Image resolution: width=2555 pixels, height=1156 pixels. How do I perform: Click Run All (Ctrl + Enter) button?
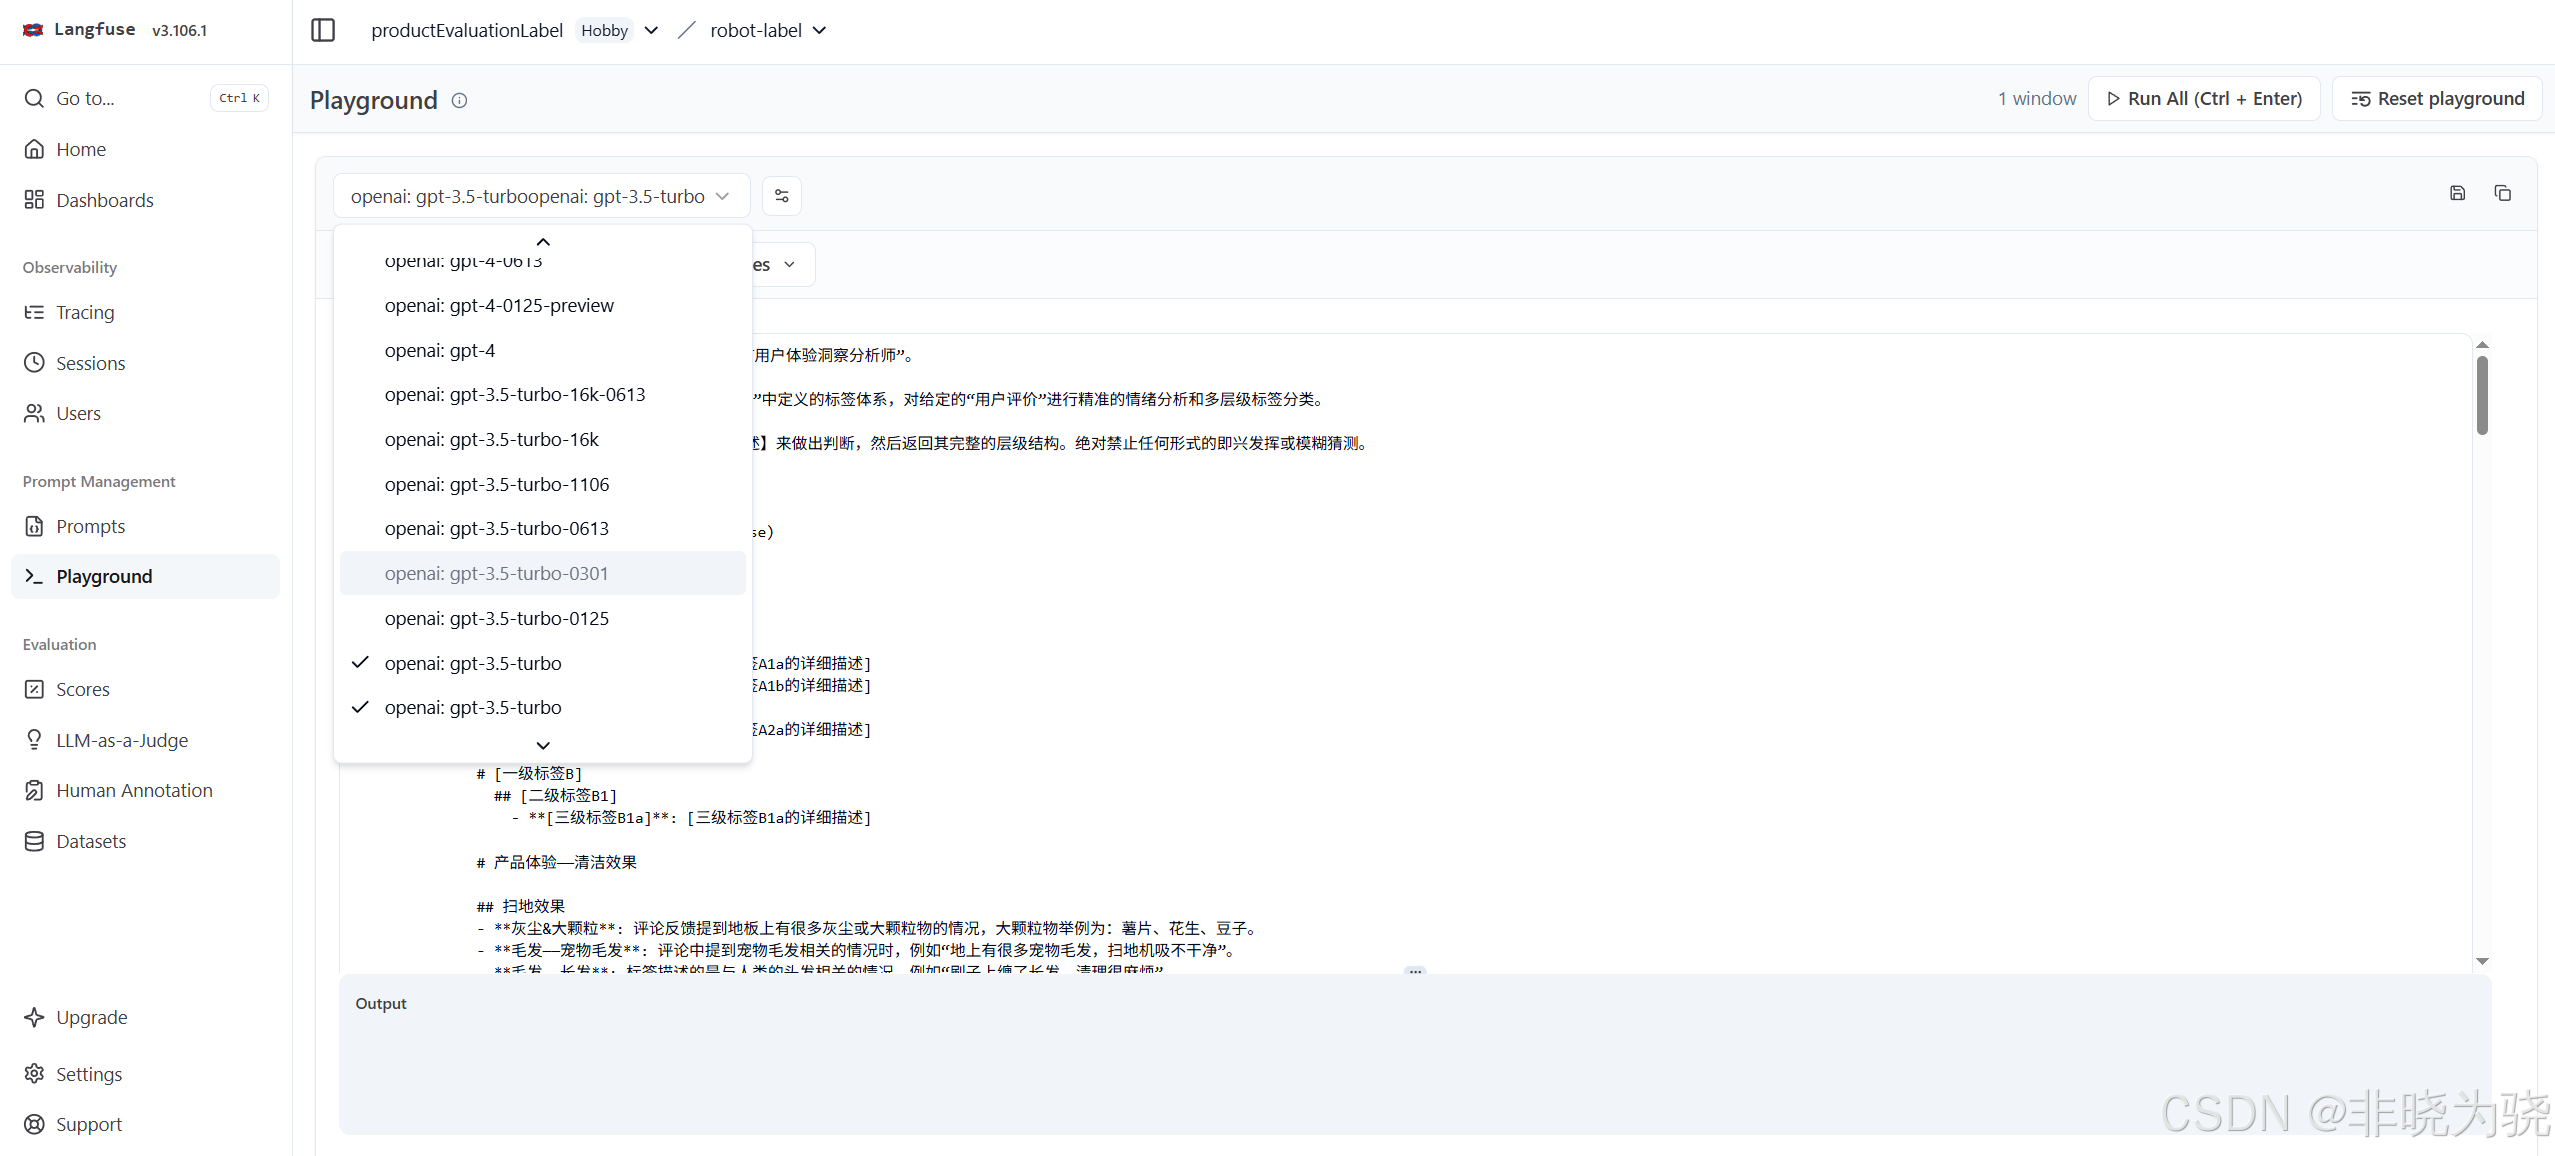coord(2204,99)
